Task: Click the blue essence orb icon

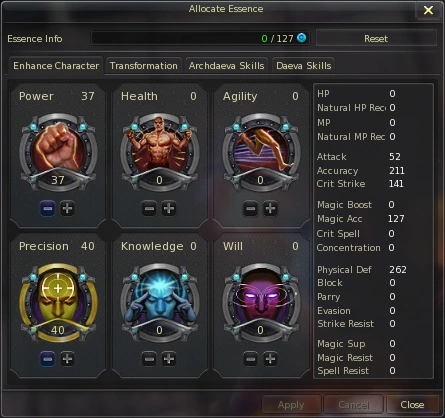Action: click(x=301, y=38)
